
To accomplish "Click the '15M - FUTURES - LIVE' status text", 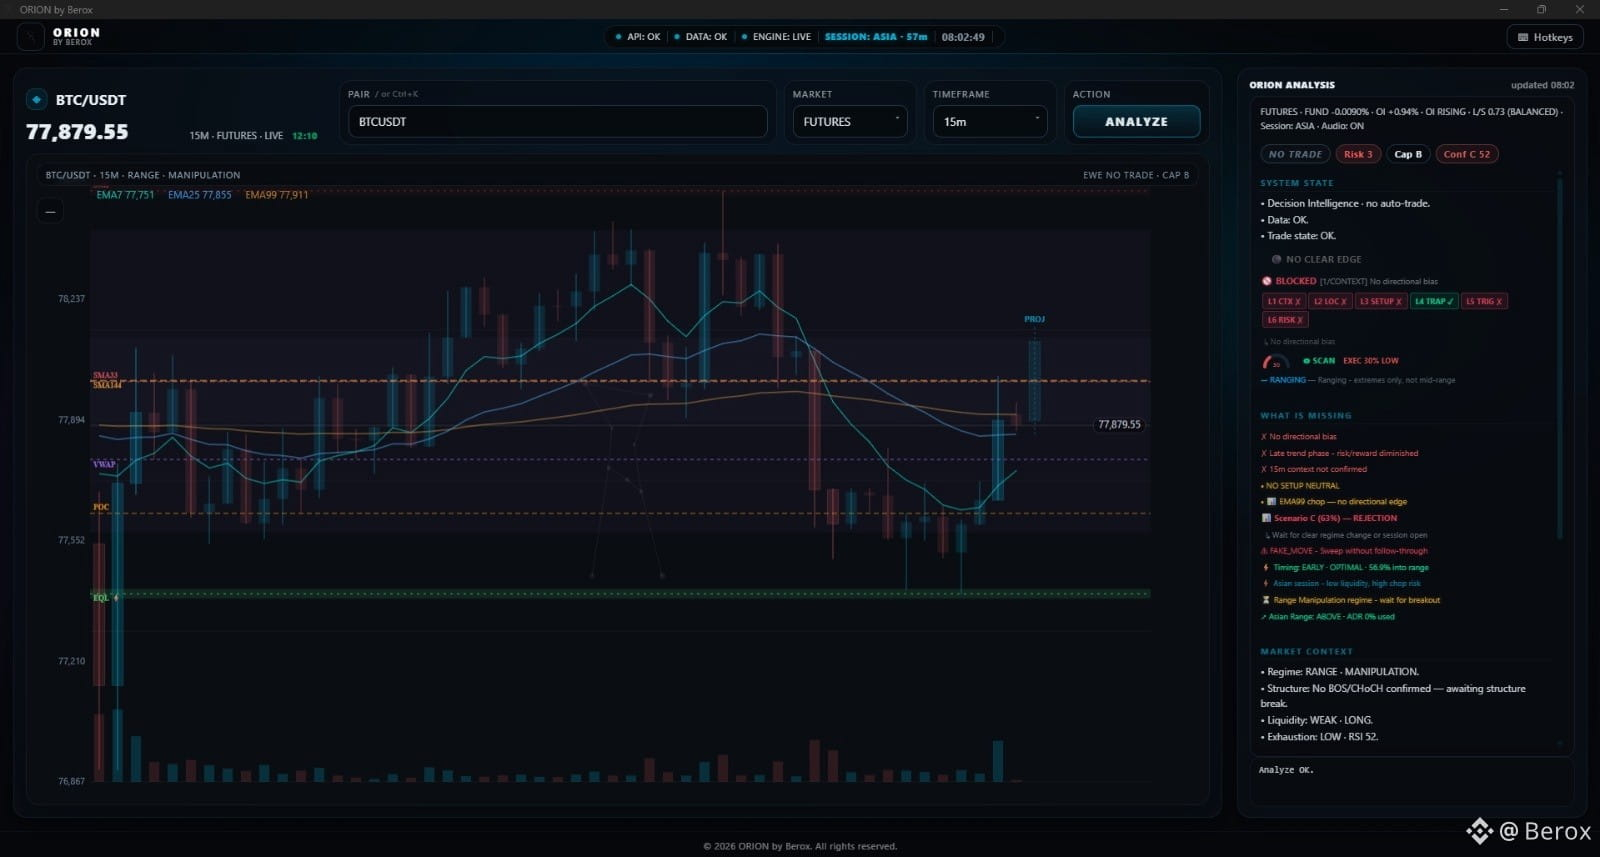I will coord(236,136).
